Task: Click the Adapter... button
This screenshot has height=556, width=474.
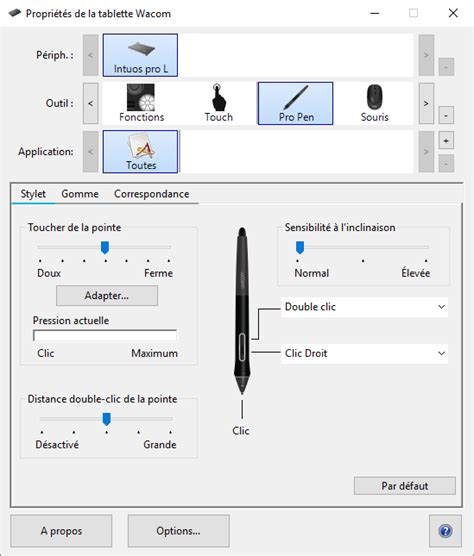Action: (x=107, y=295)
